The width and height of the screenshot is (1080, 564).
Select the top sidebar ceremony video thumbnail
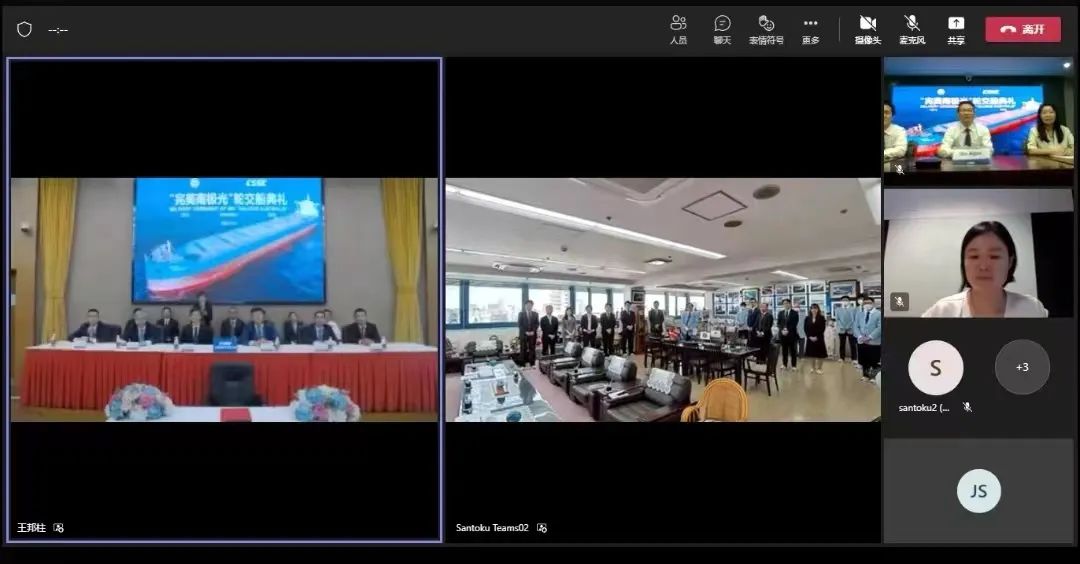pyautogui.click(x=978, y=120)
